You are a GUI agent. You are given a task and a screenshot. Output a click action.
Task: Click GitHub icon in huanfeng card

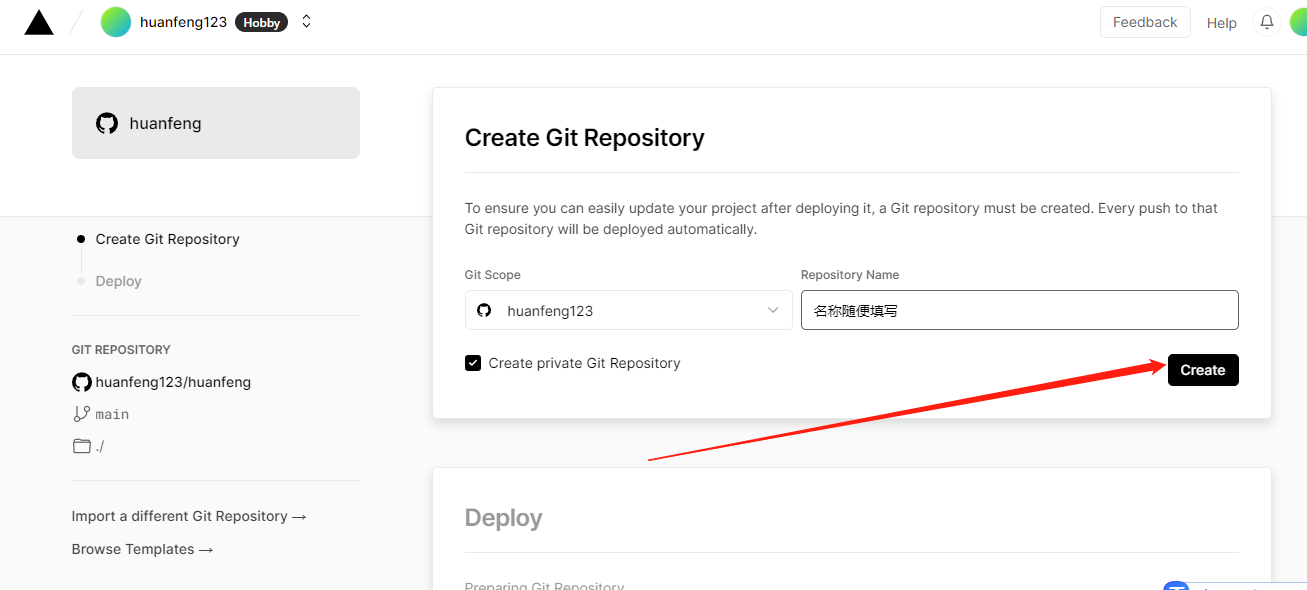pyautogui.click(x=107, y=123)
